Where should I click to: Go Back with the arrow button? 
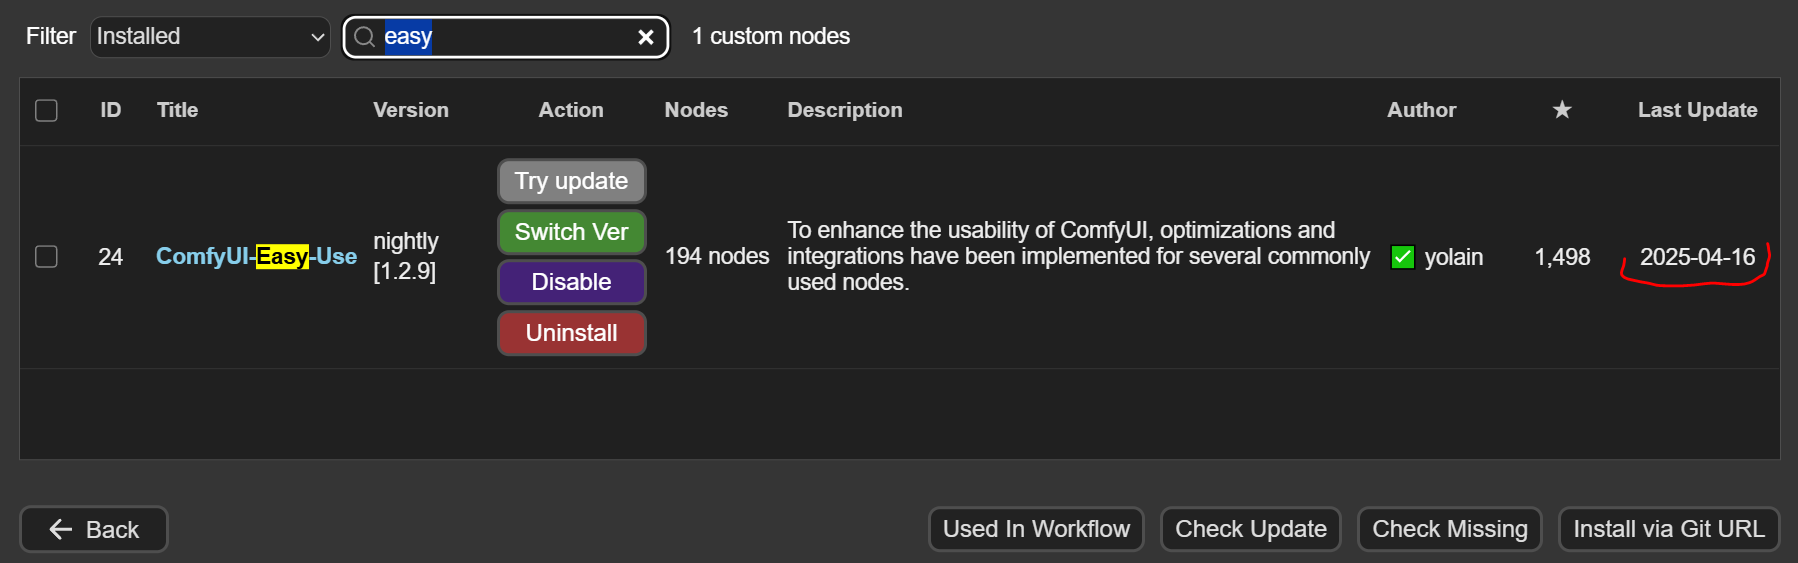coord(94,529)
